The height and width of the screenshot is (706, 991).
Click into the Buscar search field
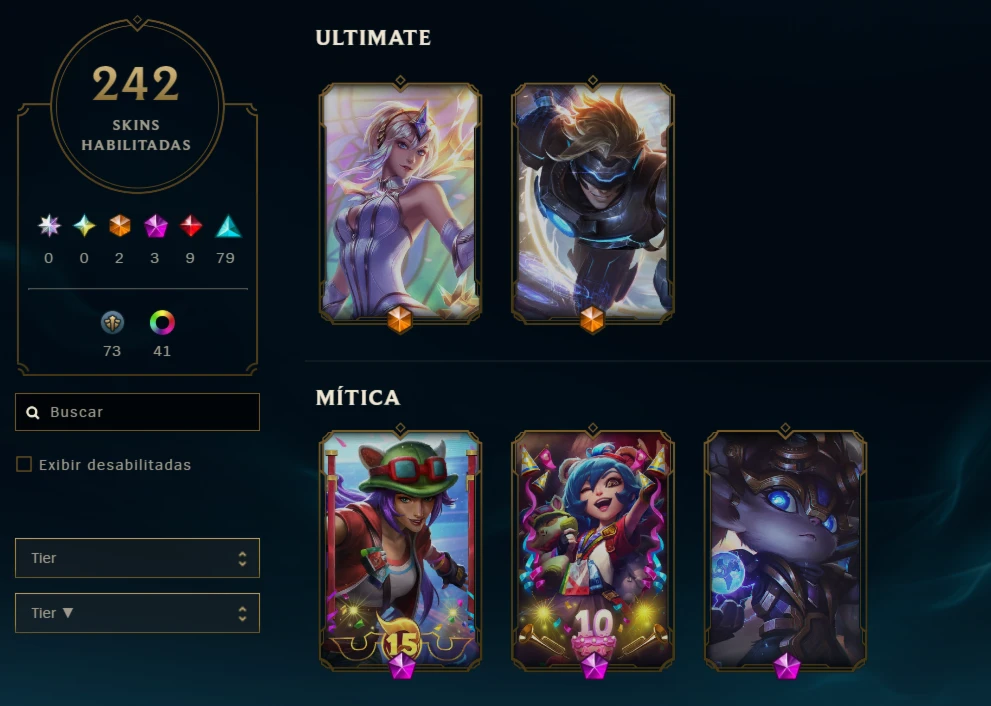point(137,412)
